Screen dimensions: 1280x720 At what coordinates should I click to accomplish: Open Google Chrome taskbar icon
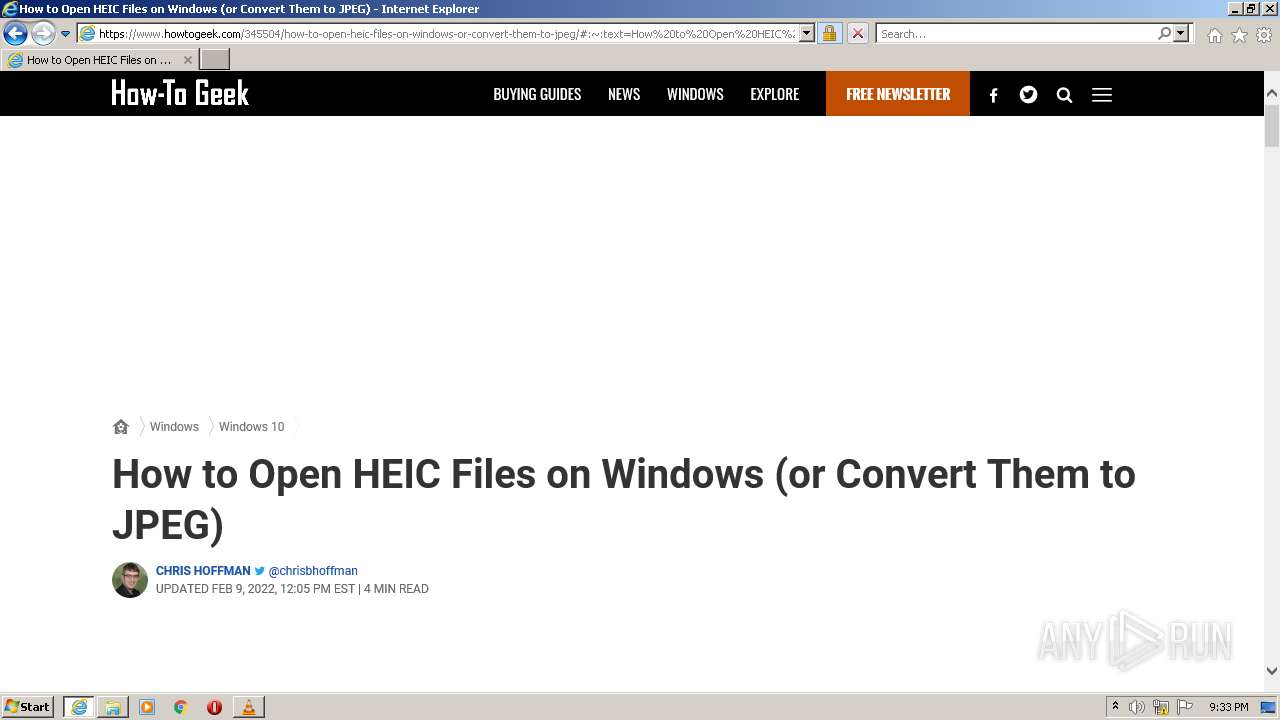click(181, 707)
